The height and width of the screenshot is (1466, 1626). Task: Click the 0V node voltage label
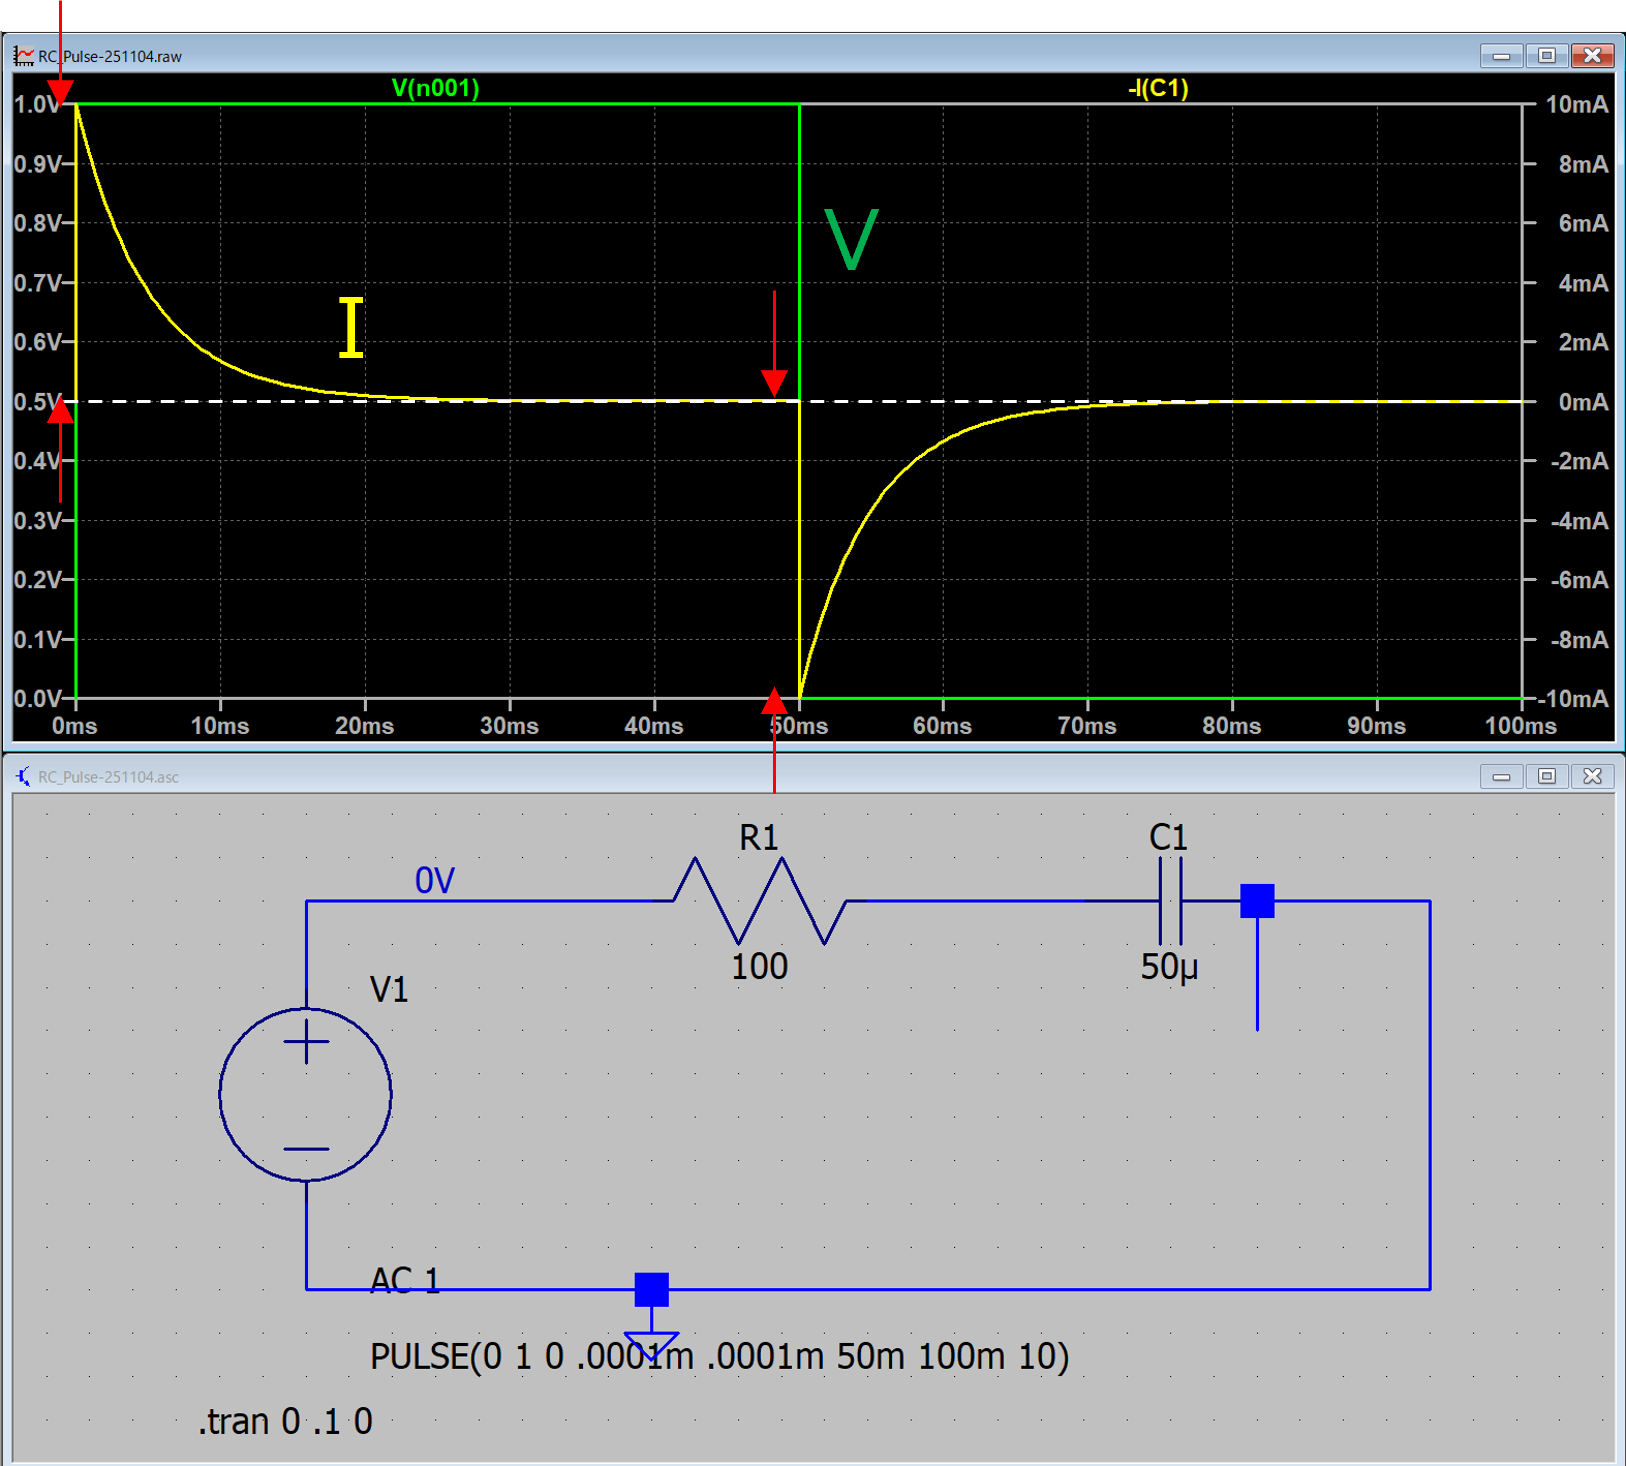(x=435, y=881)
